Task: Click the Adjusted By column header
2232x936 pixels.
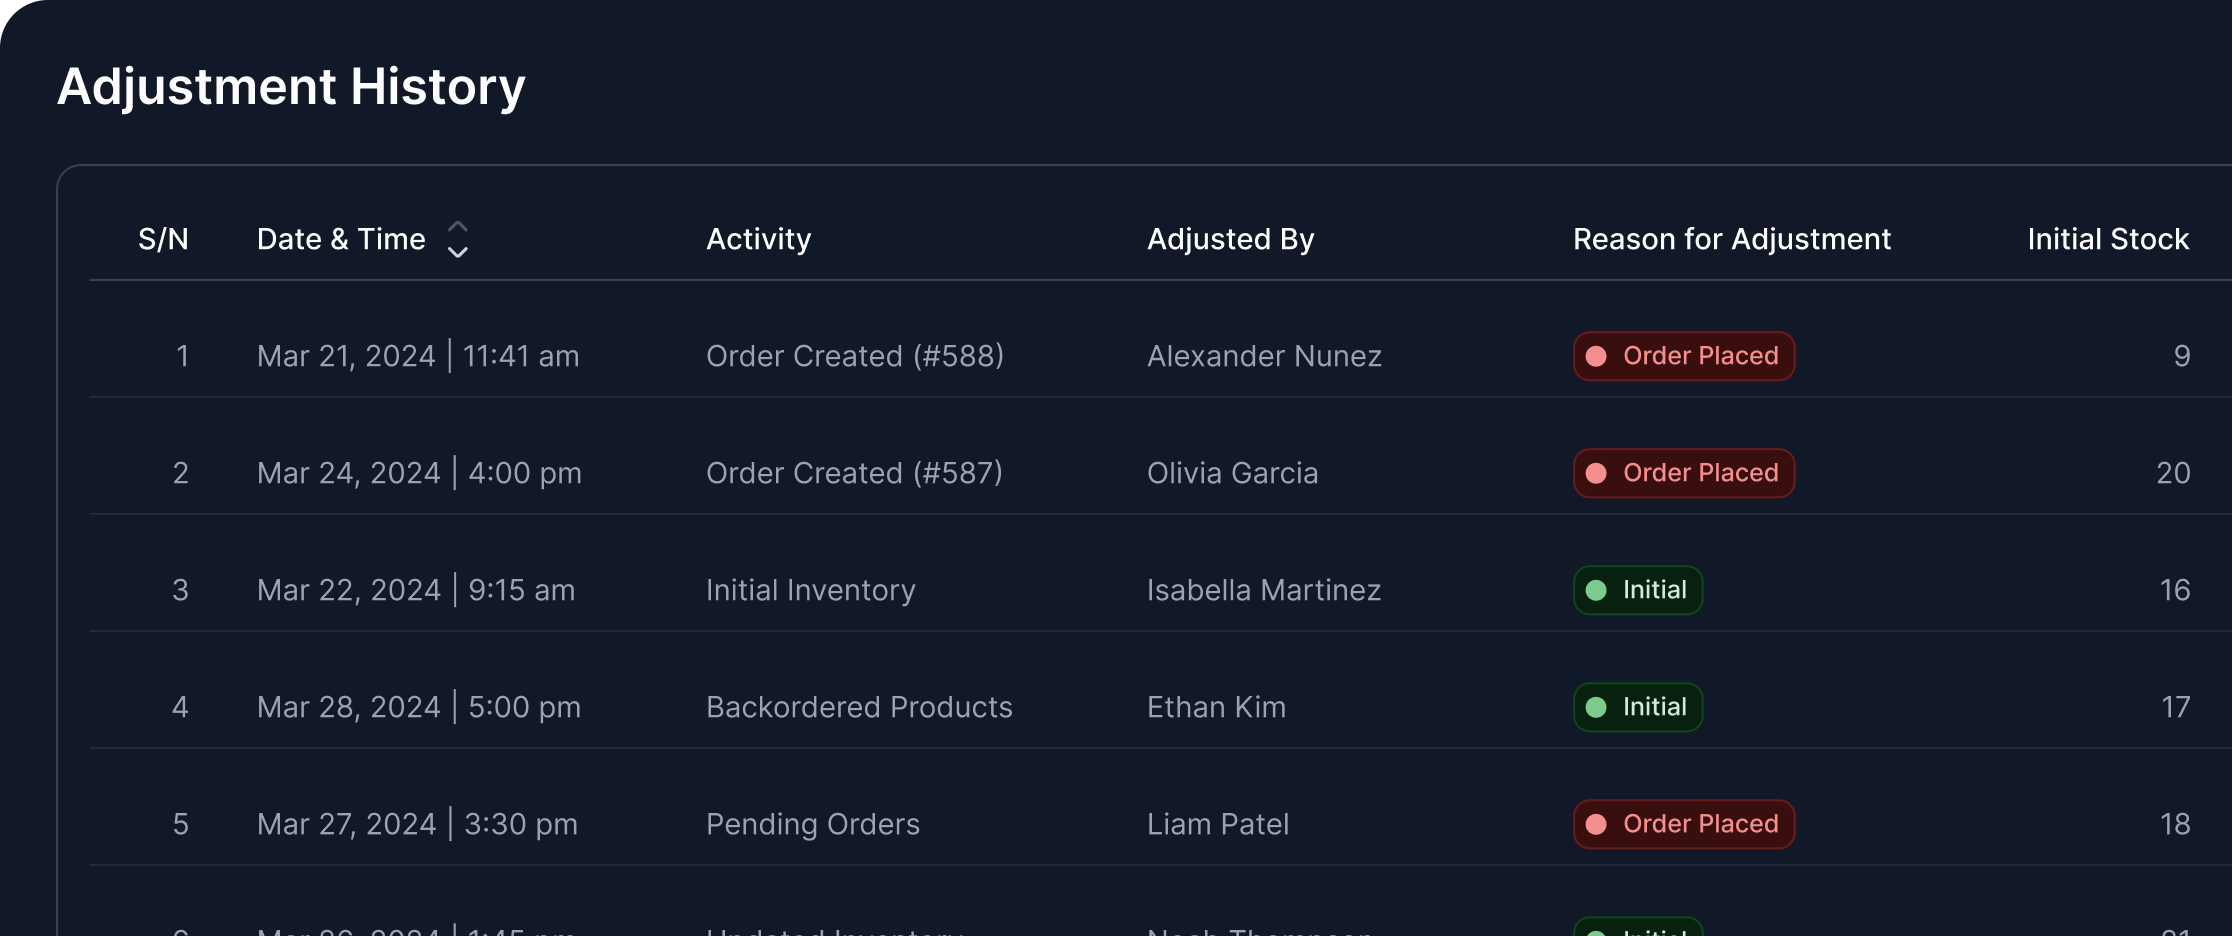Action: click(1230, 240)
